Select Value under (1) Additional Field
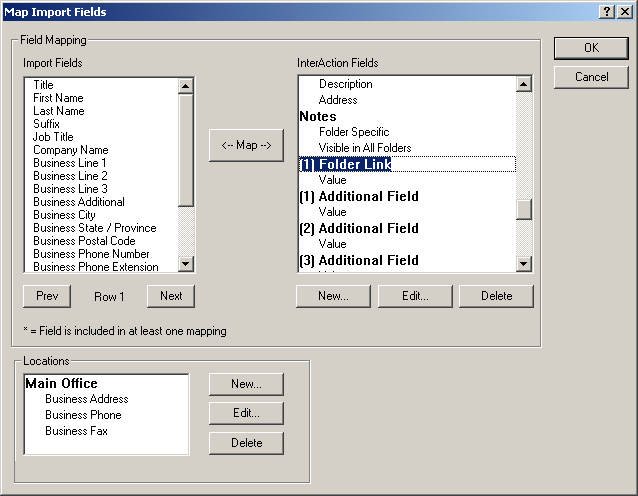This screenshot has width=638, height=496. [x=332, y=212]
